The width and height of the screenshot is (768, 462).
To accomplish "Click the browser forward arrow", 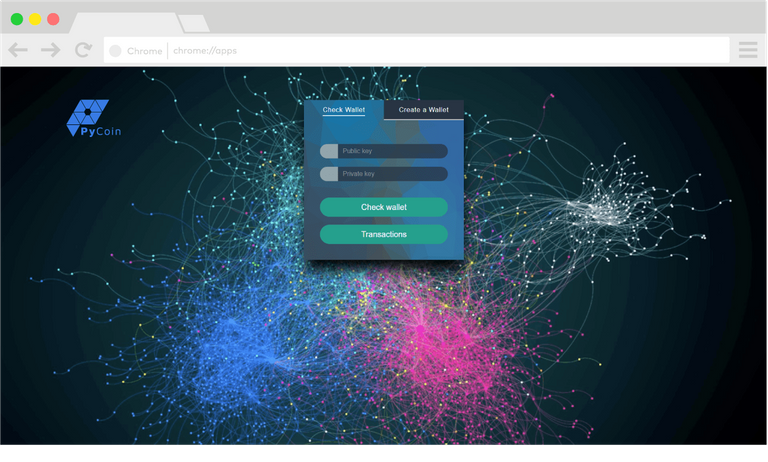I will pyautogui.click(x=50, y=50).
